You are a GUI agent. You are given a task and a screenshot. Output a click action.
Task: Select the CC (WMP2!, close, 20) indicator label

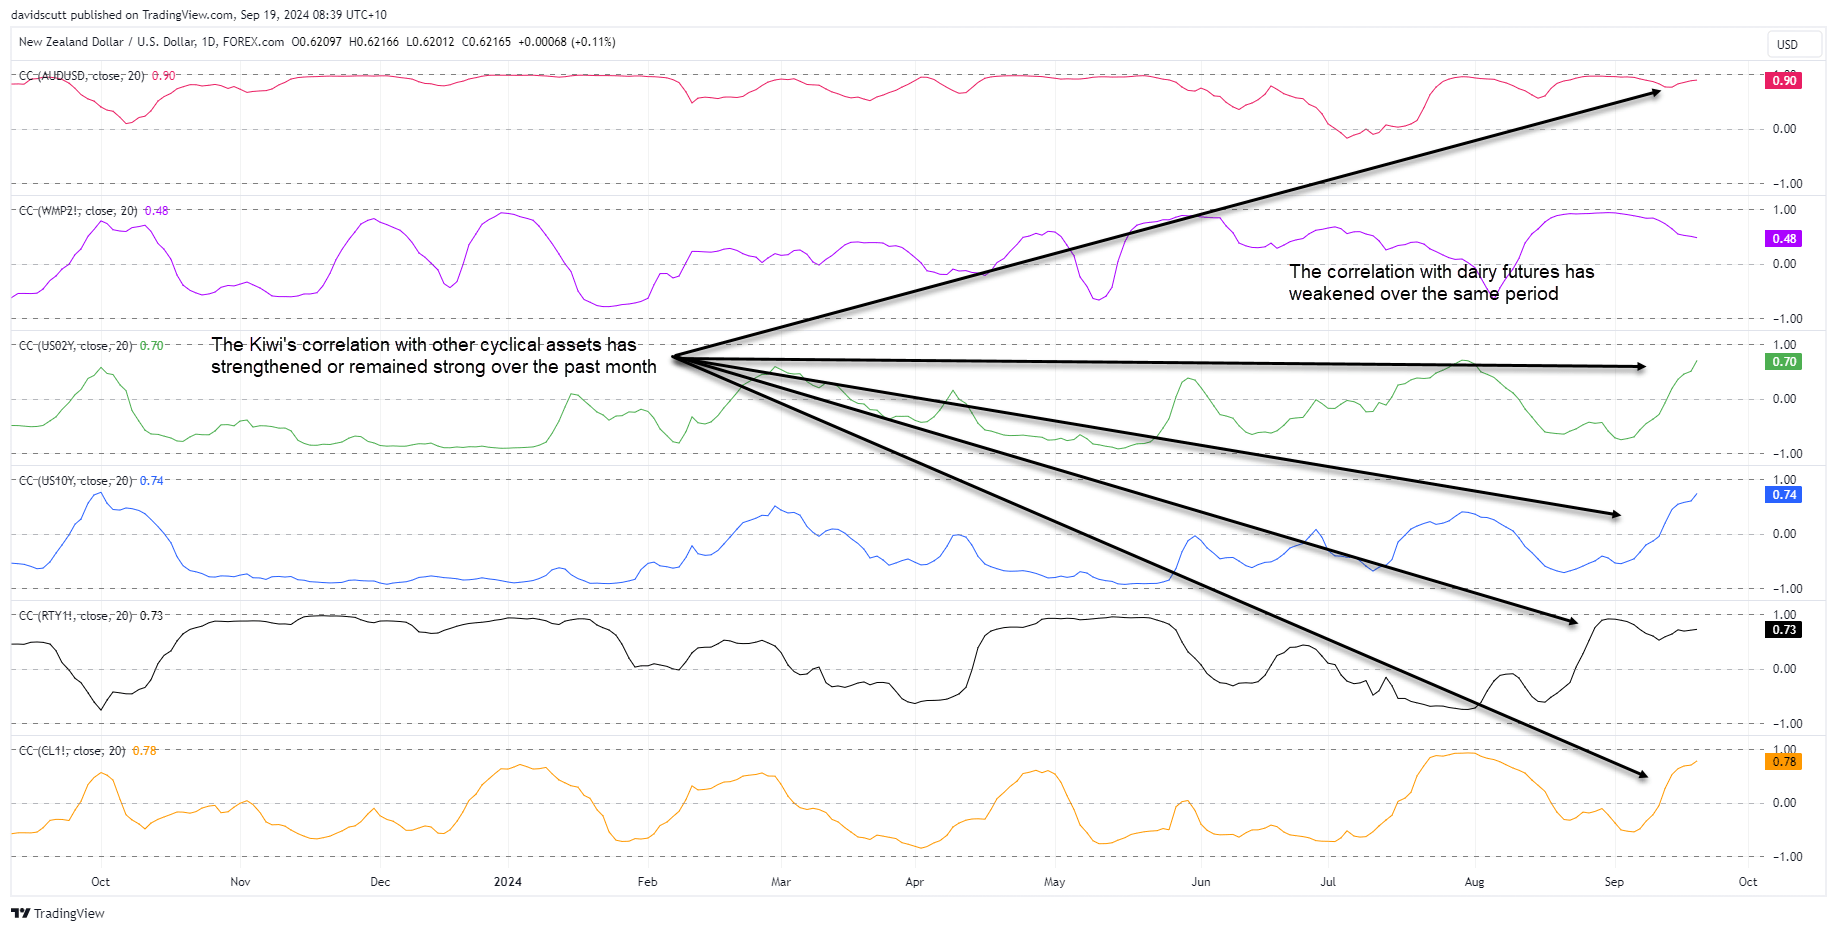[x=78, y=211]
